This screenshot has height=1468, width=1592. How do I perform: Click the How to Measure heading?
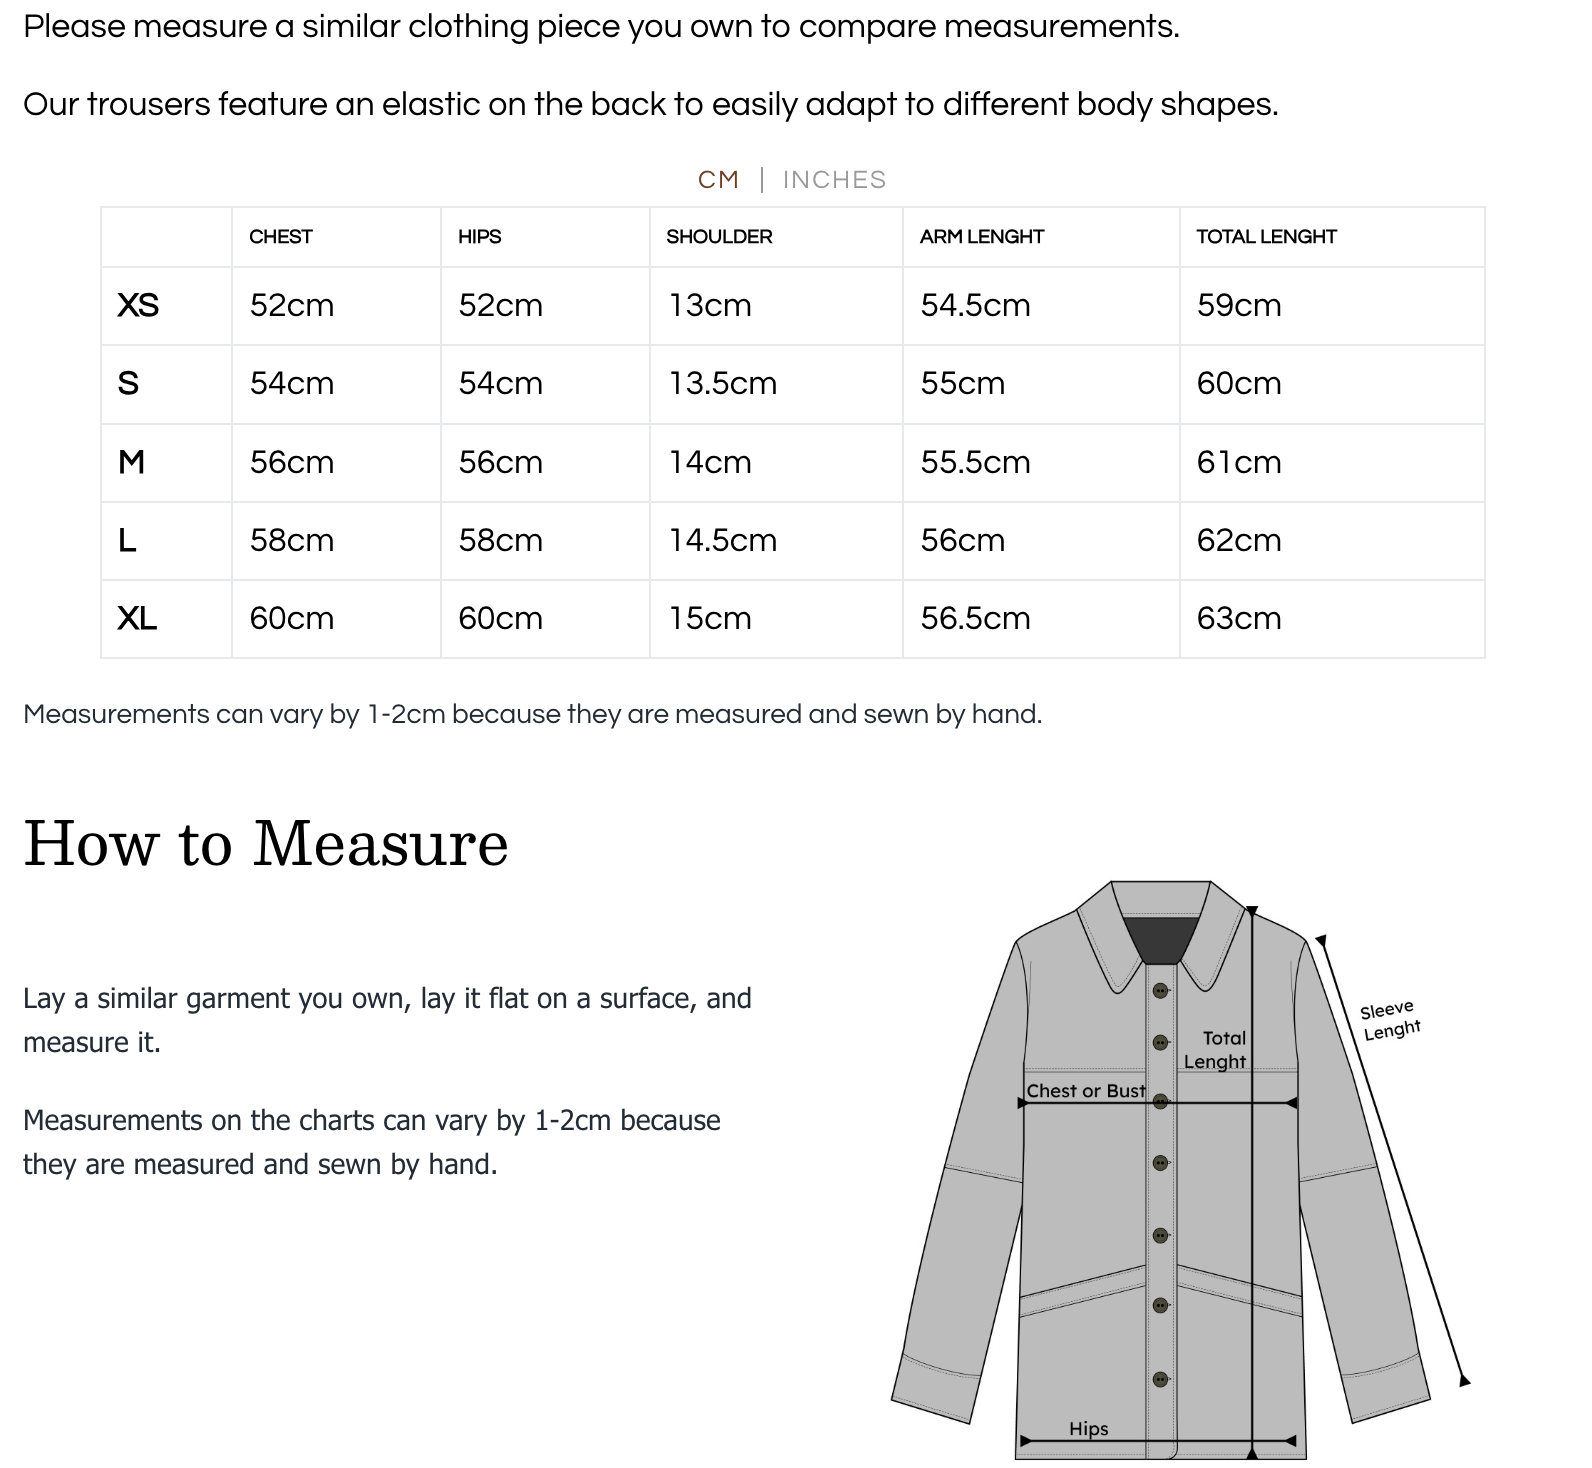tap(266, 844)
